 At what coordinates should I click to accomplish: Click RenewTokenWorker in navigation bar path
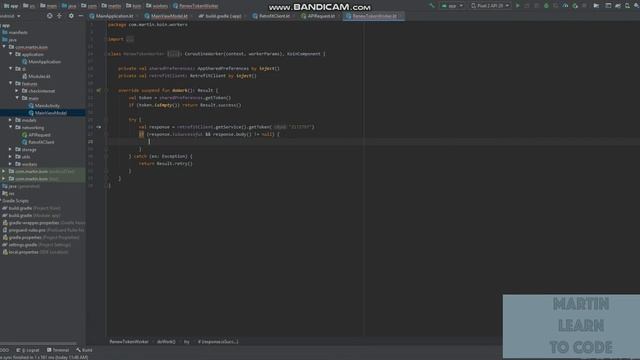tap(196, 6)
